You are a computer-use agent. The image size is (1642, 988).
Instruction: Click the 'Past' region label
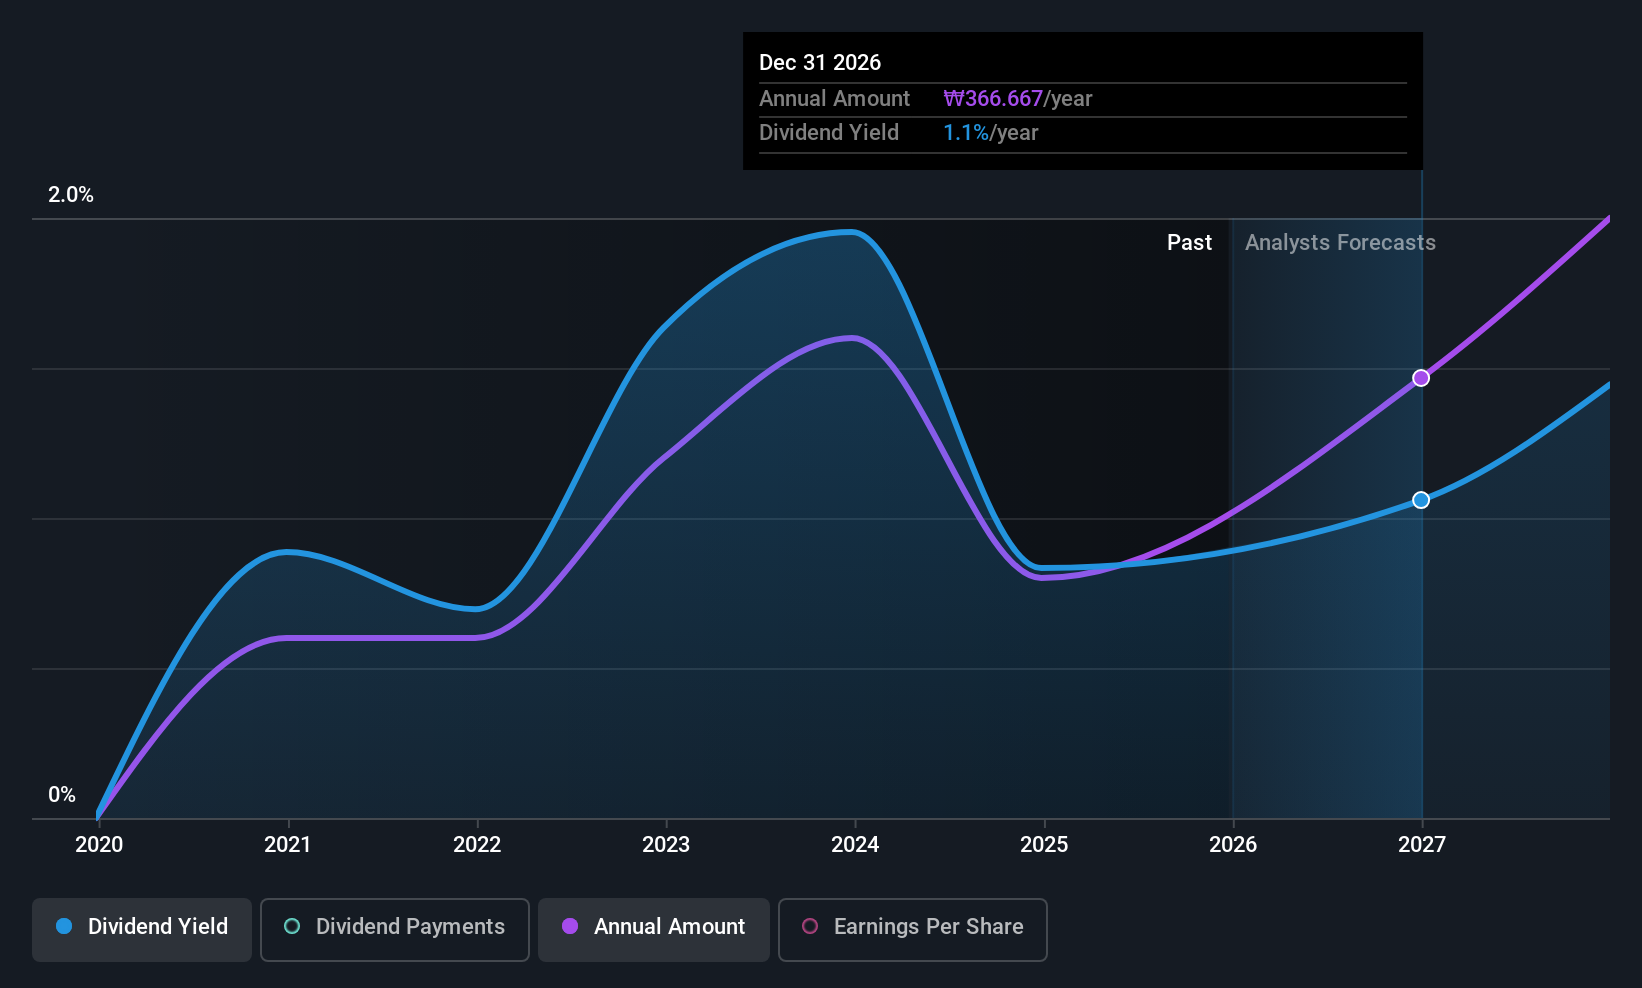click(1190, 243)
